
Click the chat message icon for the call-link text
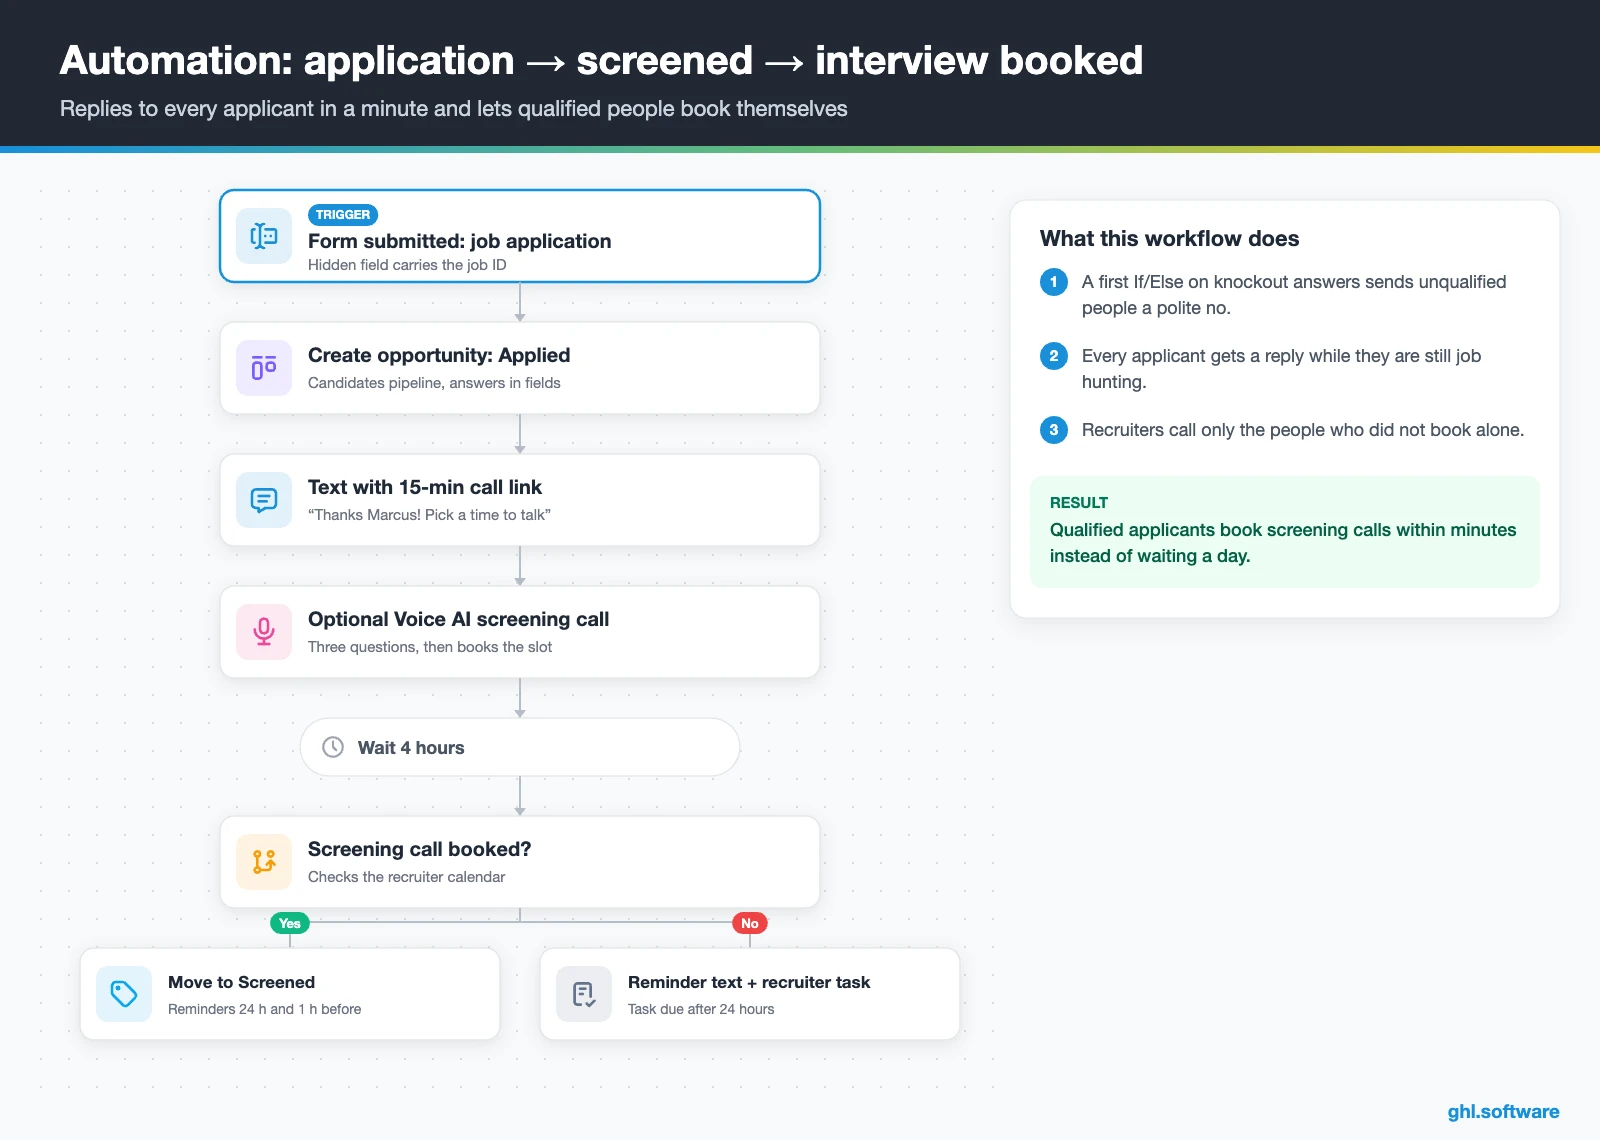(x=264, y=500)
